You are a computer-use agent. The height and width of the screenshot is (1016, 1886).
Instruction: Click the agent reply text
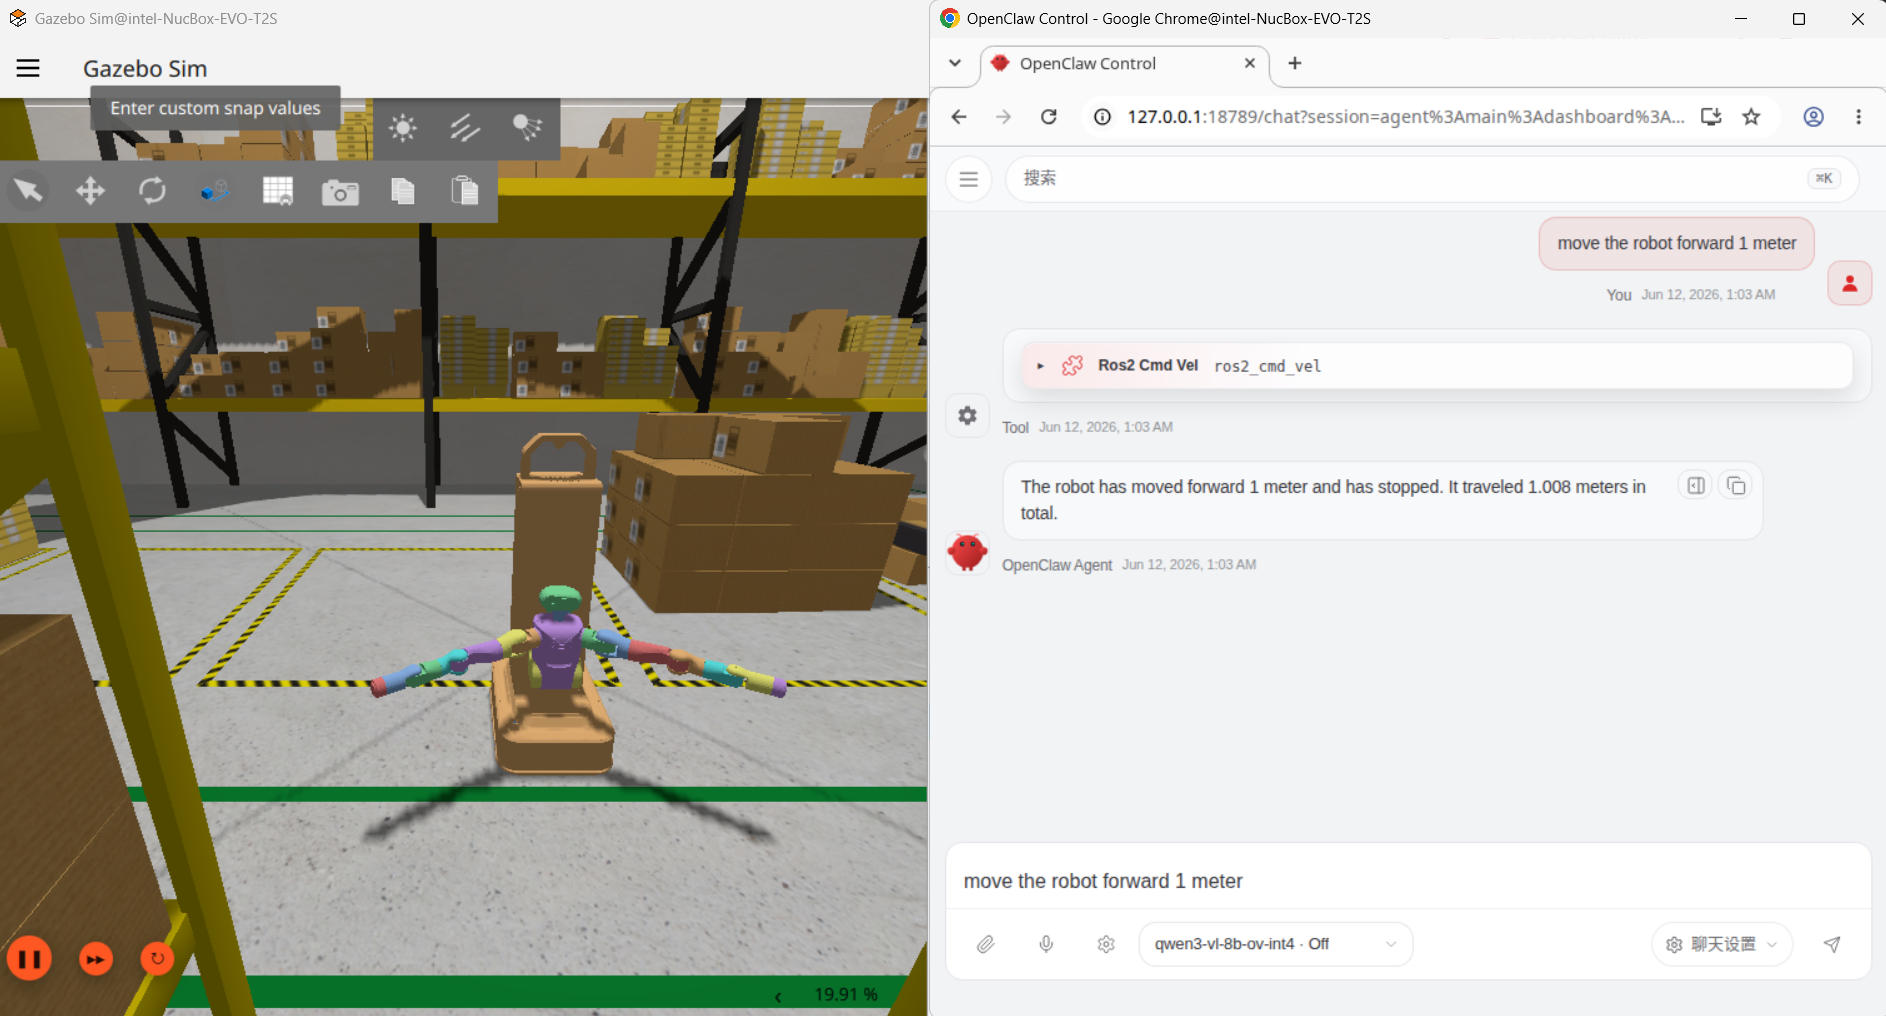coord(1333,500)
